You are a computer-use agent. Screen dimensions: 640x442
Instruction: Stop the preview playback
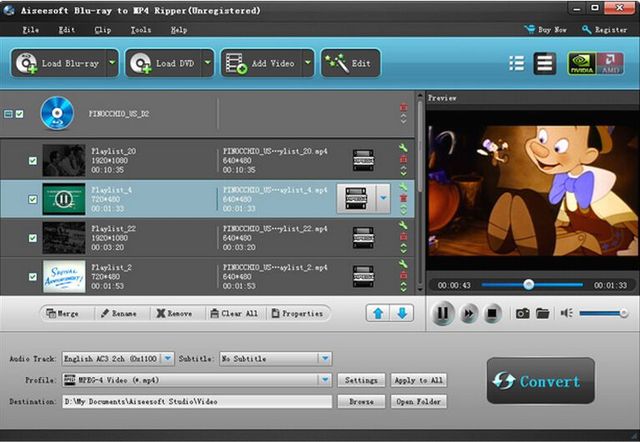click(x=492, y=313)
